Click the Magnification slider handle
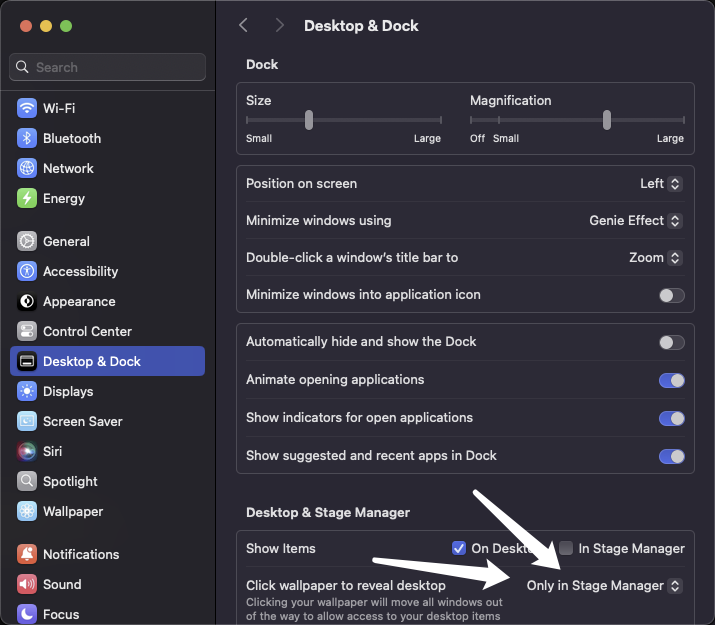 tap(606, 120)
